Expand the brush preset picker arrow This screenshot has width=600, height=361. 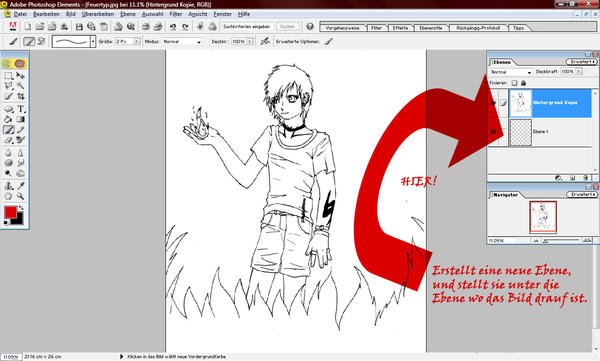[93, 41]
